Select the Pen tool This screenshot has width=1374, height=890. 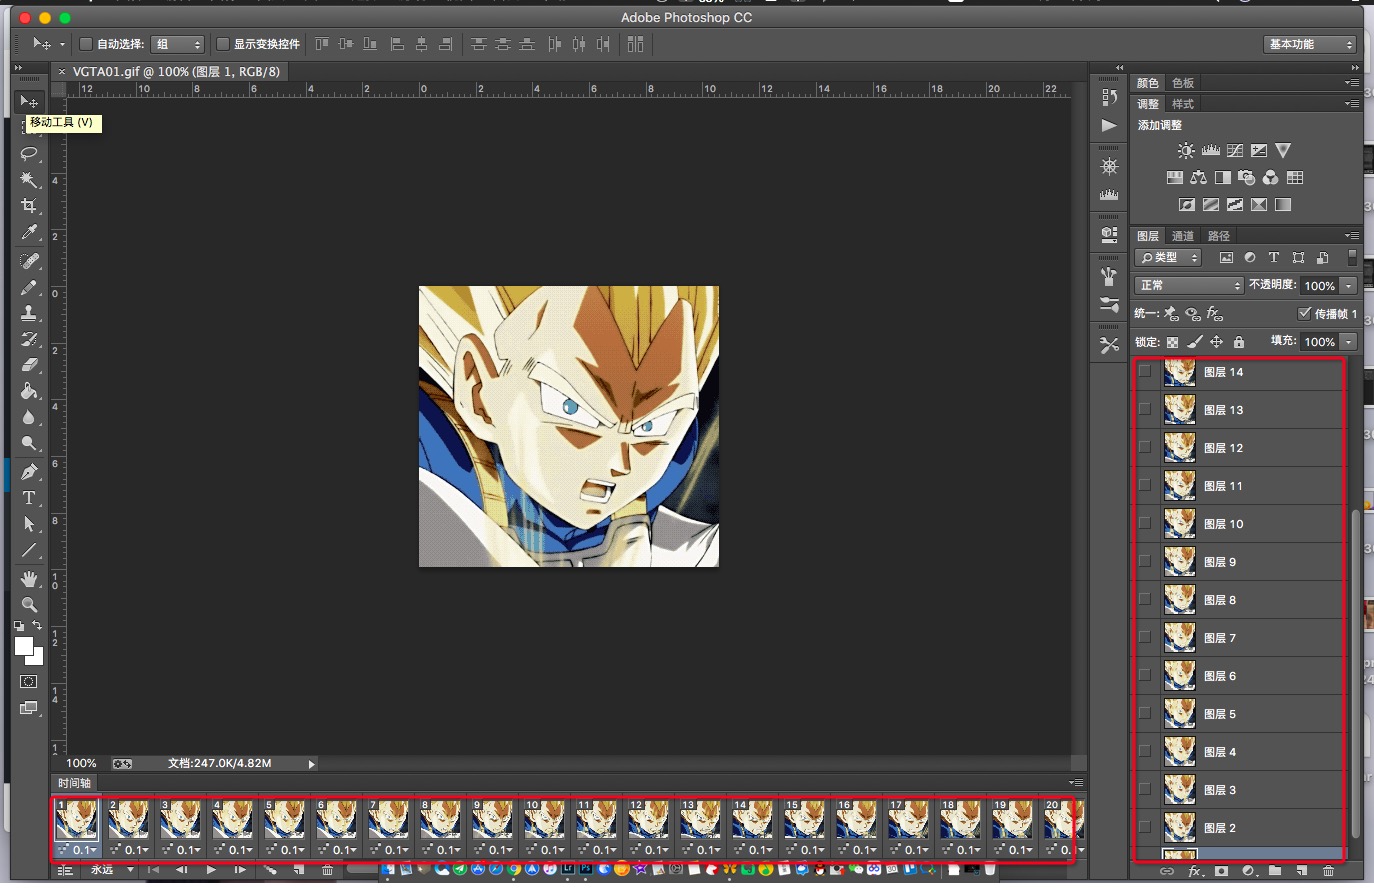[x=29, y=472]
